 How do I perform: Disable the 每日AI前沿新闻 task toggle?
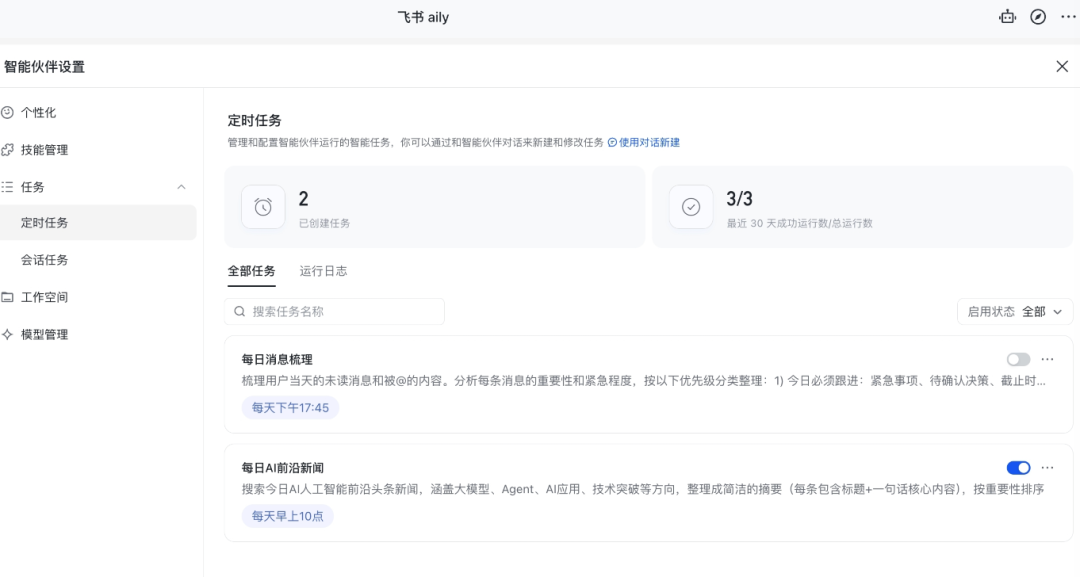[x=1018, y=467]
